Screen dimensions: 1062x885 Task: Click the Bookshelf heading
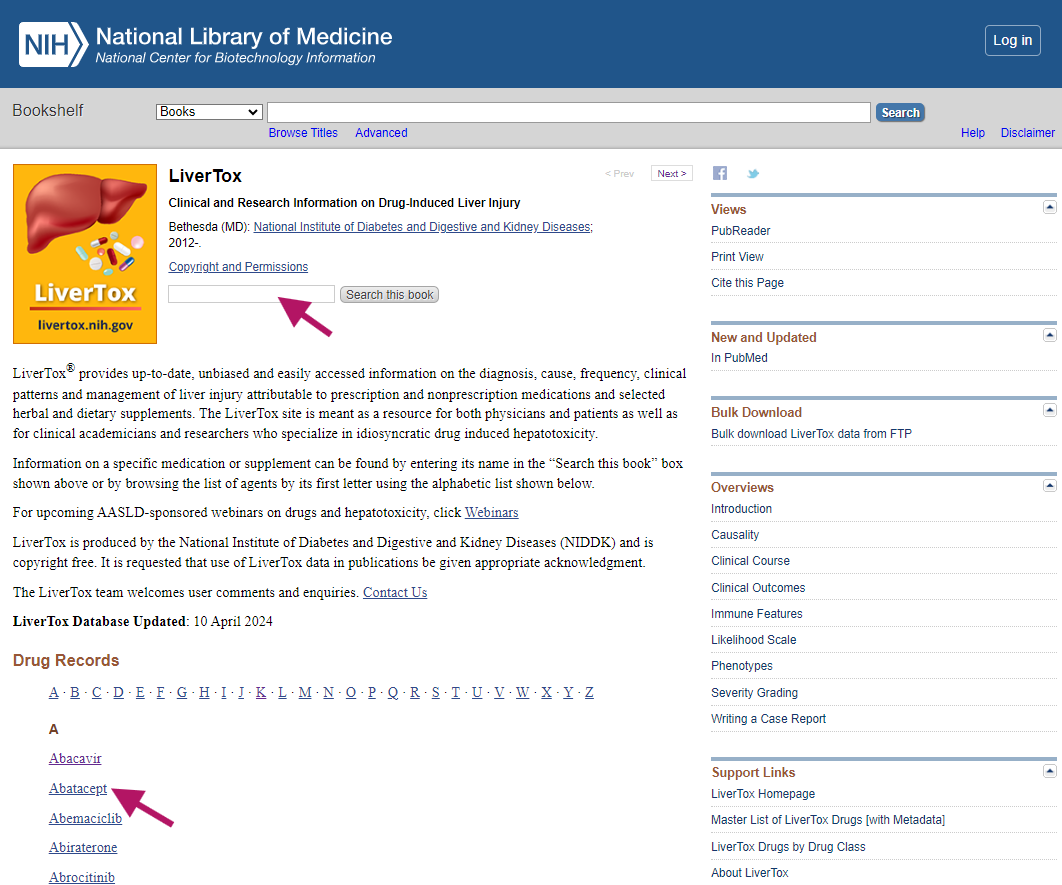[47, 110]
